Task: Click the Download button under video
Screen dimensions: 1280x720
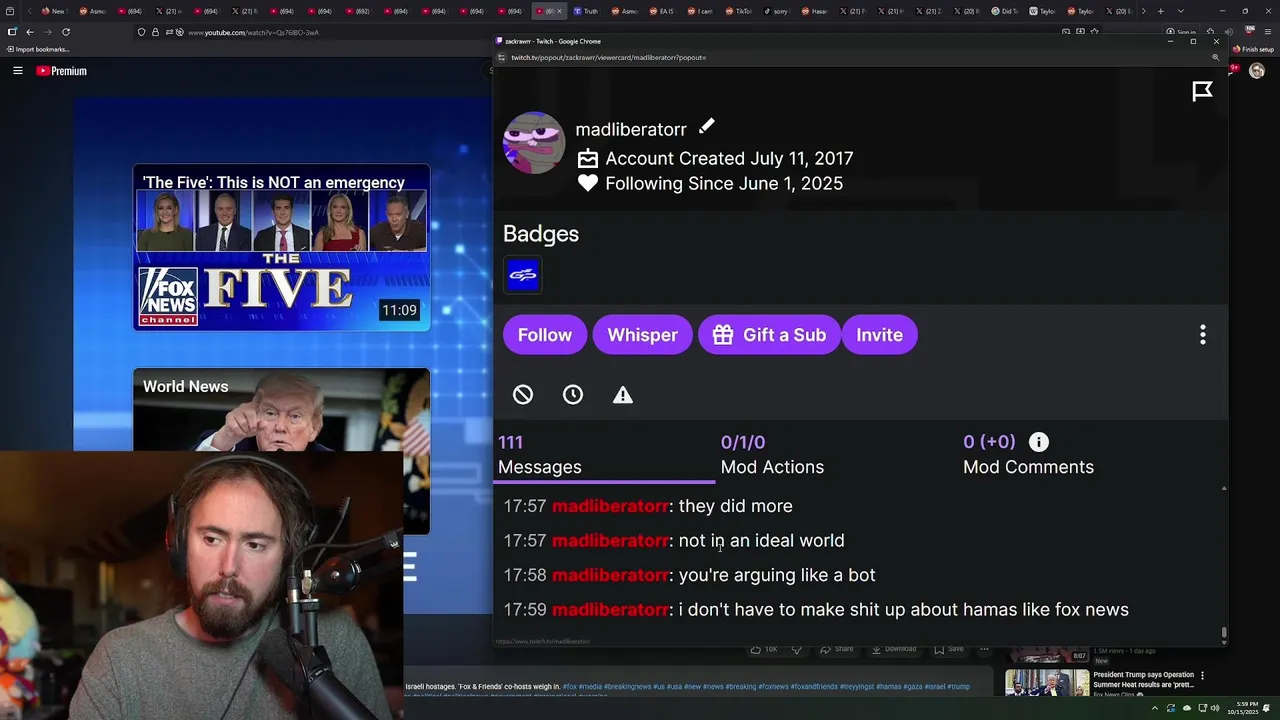Action: 893,649
